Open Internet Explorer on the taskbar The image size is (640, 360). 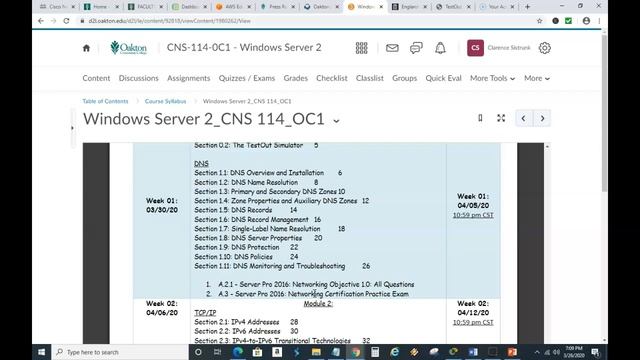click(394, 352)
